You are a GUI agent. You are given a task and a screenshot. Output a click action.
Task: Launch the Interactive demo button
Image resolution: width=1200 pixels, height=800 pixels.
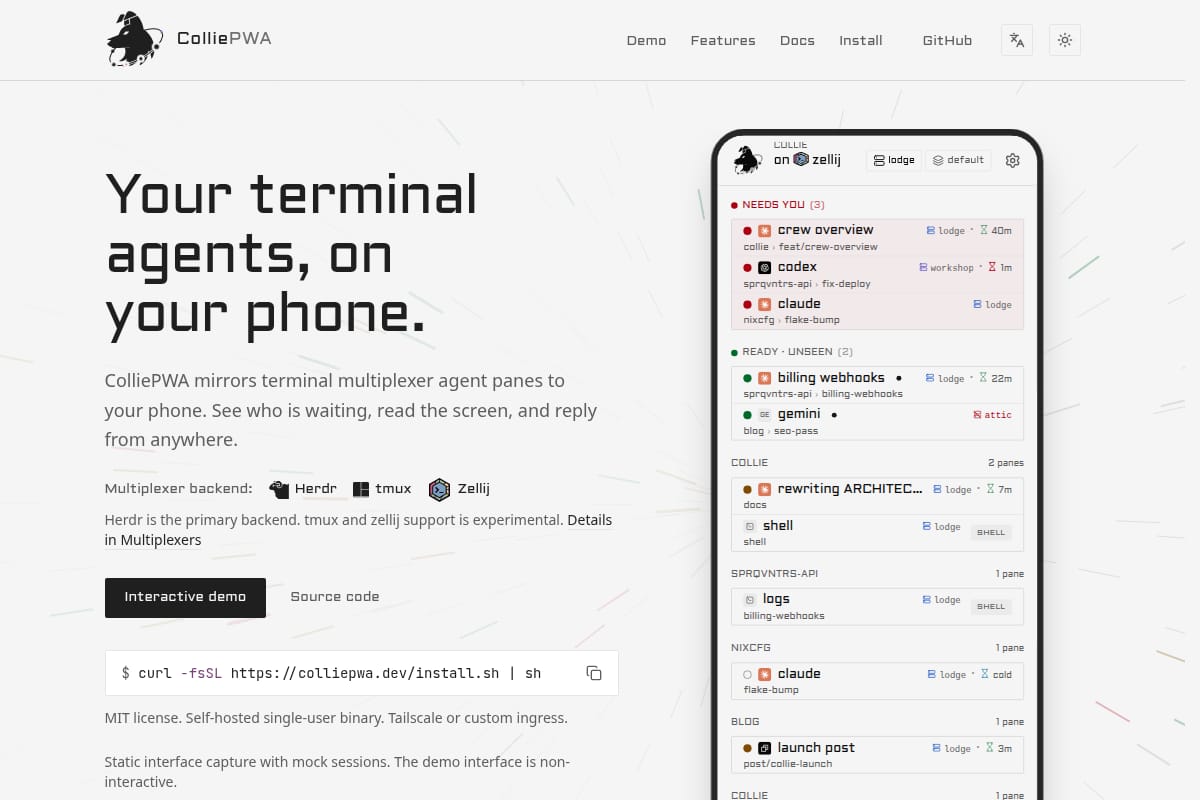click(185, 597)
